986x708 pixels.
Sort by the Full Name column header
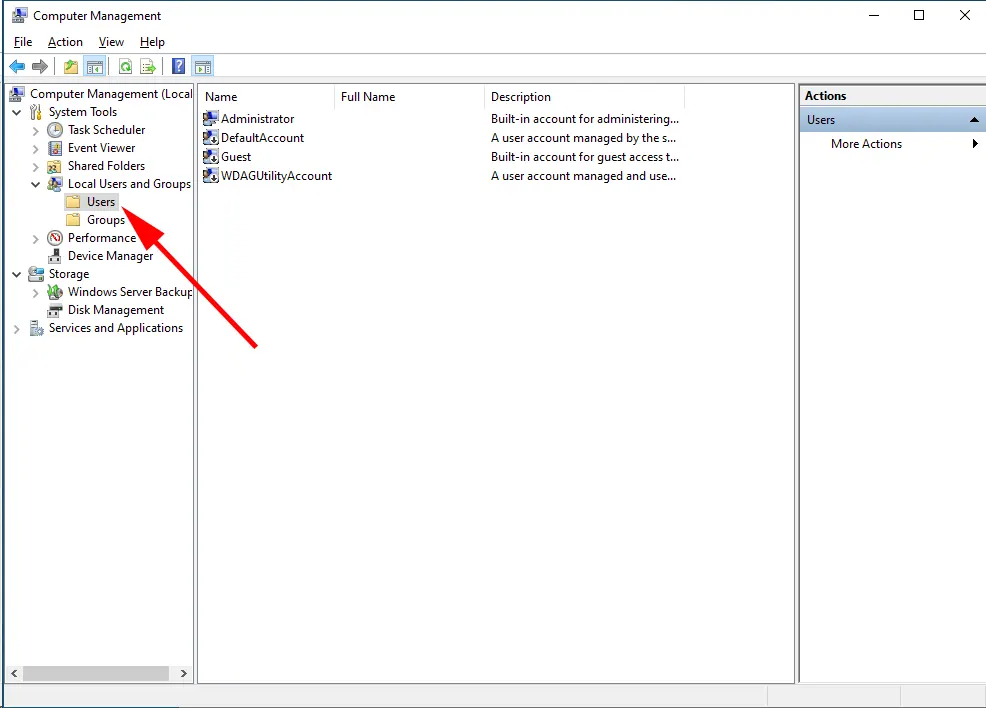click(x=409, y=97)
